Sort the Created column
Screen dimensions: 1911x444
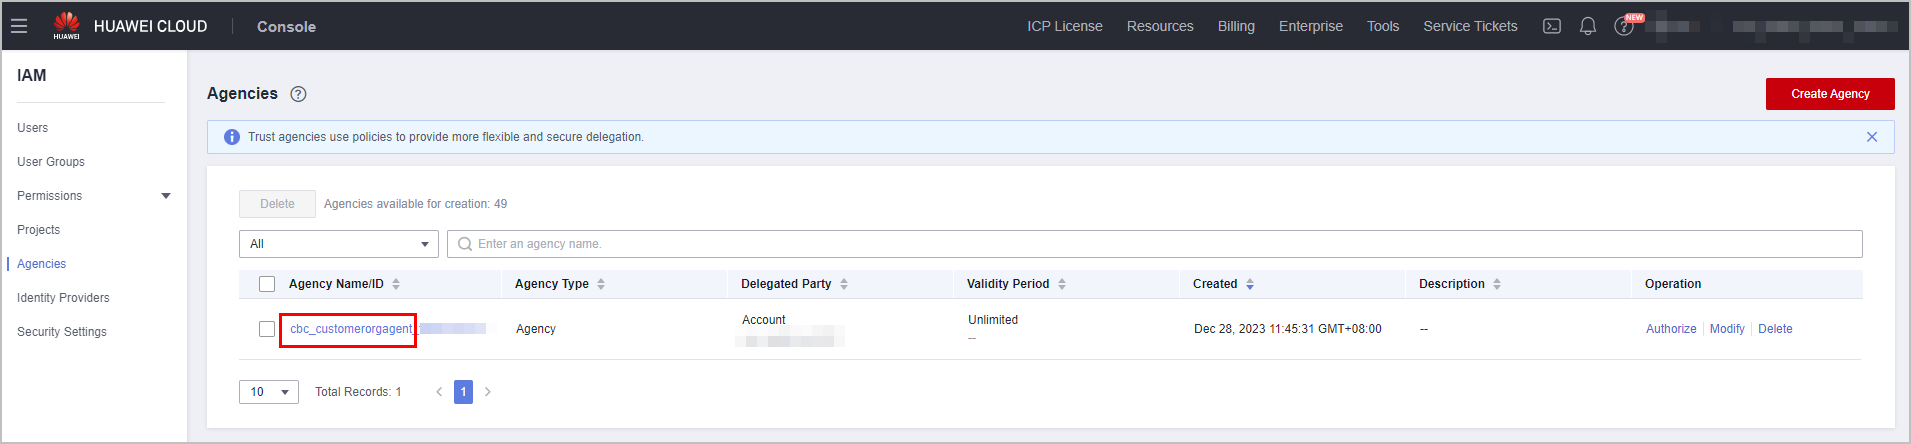tap(1250, 284)
